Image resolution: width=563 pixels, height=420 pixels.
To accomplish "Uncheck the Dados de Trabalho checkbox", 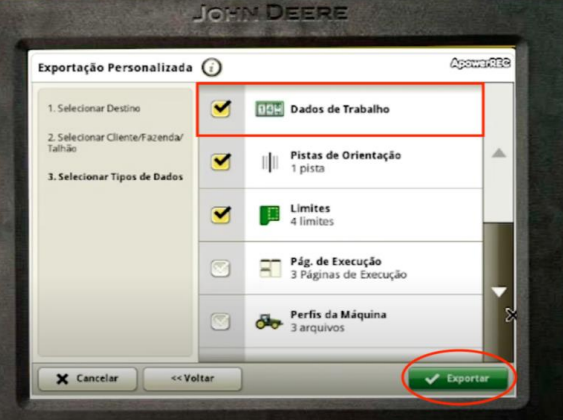I will [x=221, y=108].
